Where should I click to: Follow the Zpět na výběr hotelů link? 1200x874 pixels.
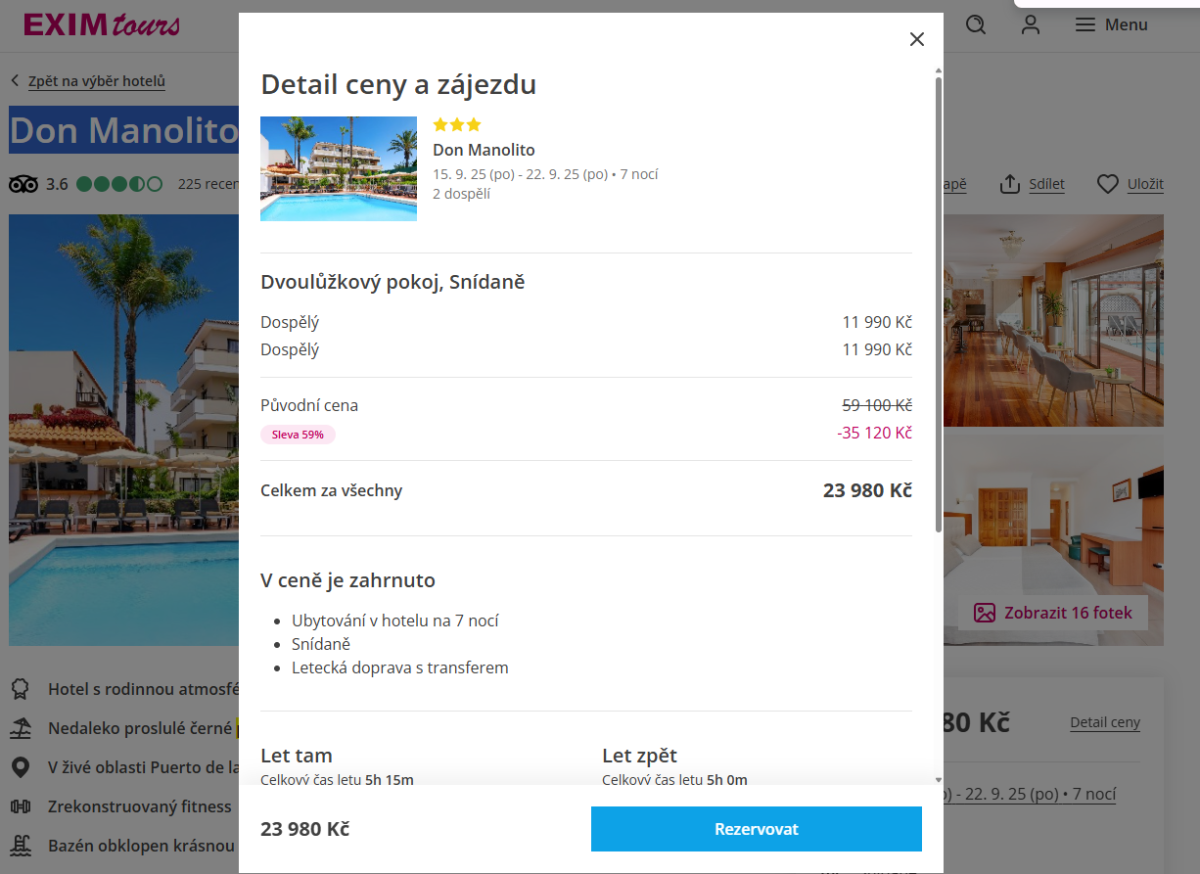[96, 82]
